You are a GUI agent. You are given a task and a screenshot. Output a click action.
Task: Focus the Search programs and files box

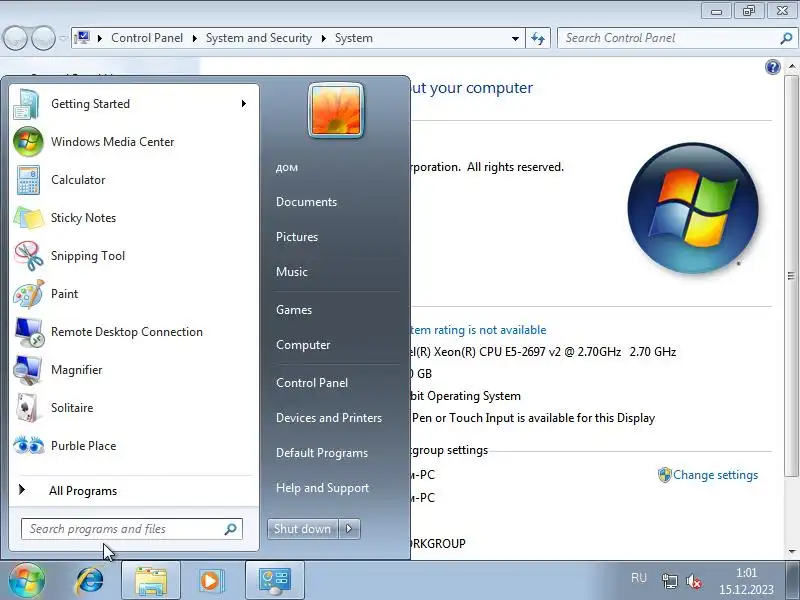click(x=132, y=529)
